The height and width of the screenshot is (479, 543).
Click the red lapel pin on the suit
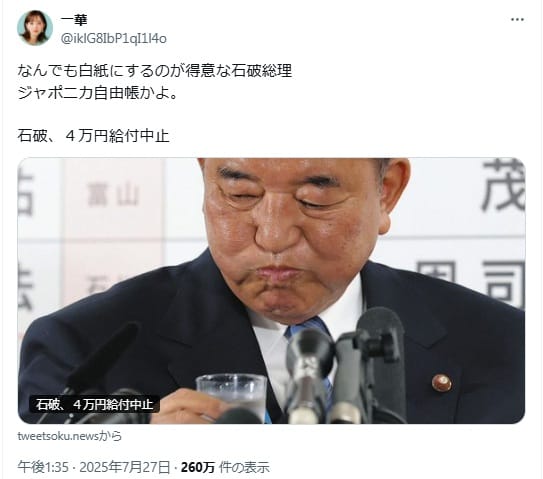442,383
